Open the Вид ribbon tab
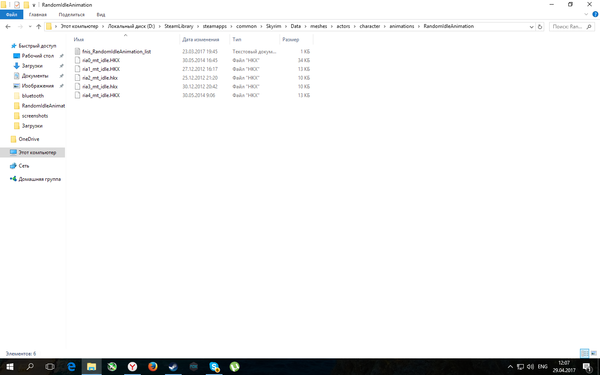Screen dimensions: 600x375 click(x=101, y=15)
